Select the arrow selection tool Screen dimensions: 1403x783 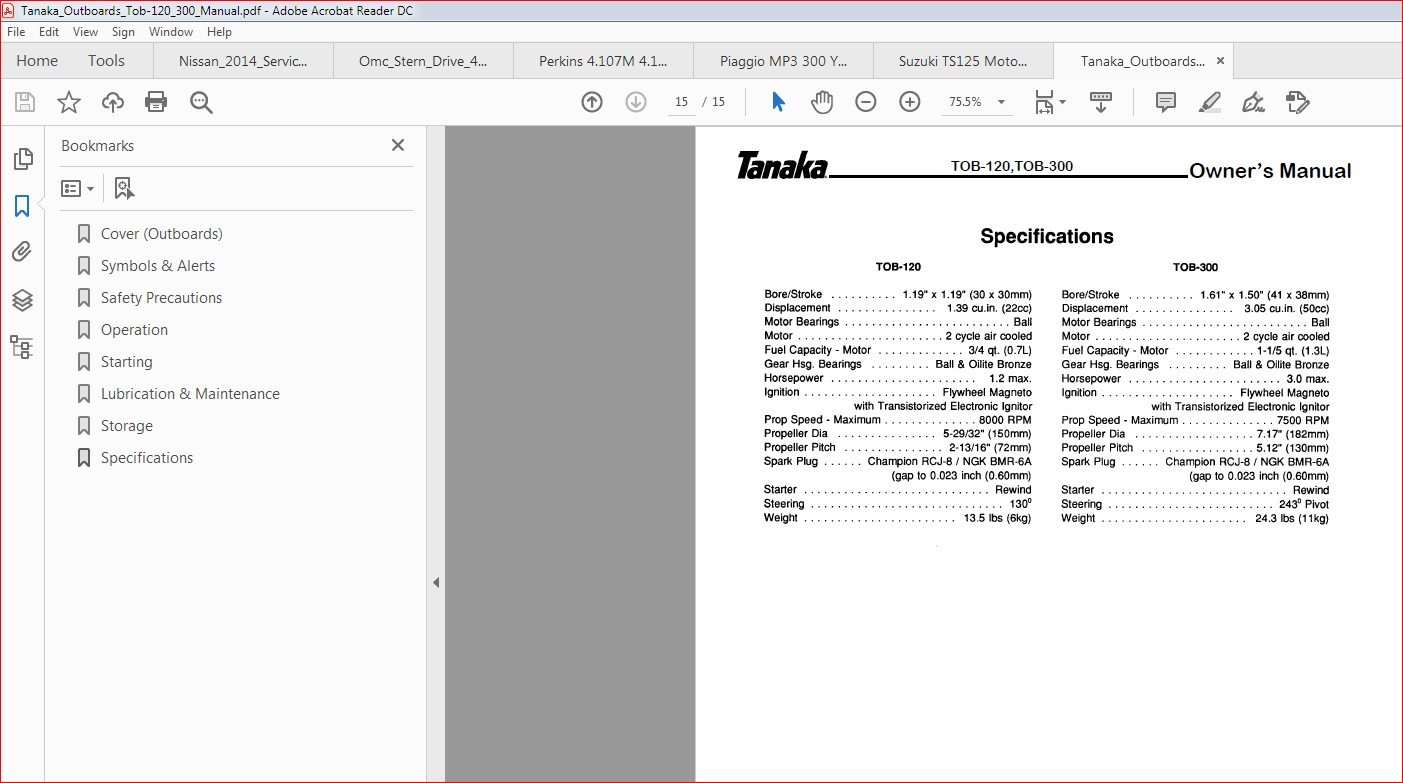(x=779, y=102)
